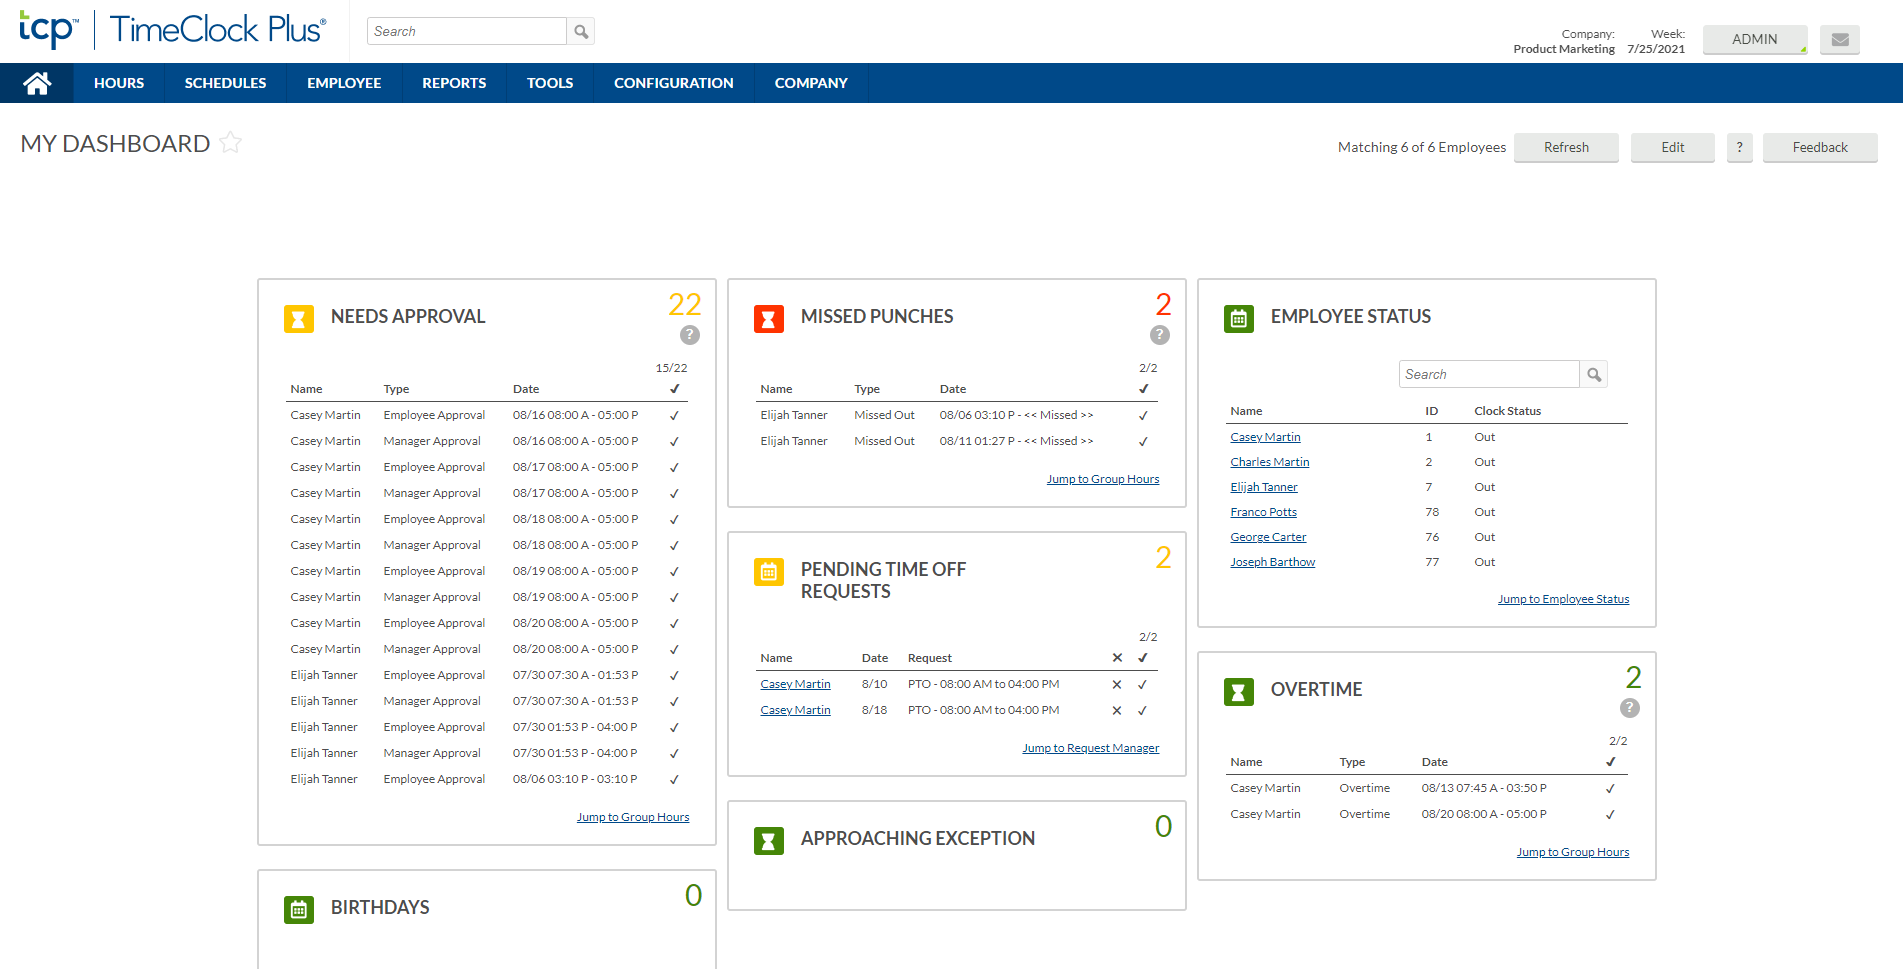The width and height of the screenshot is (1903, 969).
Task: Open the Overtime widget help icon
Action: click(x=1630, y=708)
